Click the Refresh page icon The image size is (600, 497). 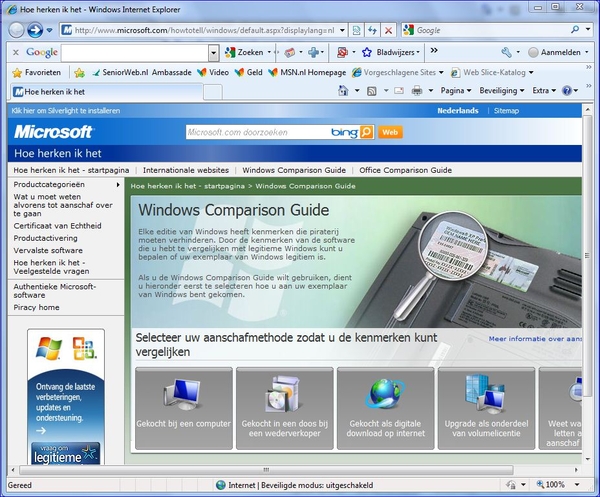pos(372,30)
